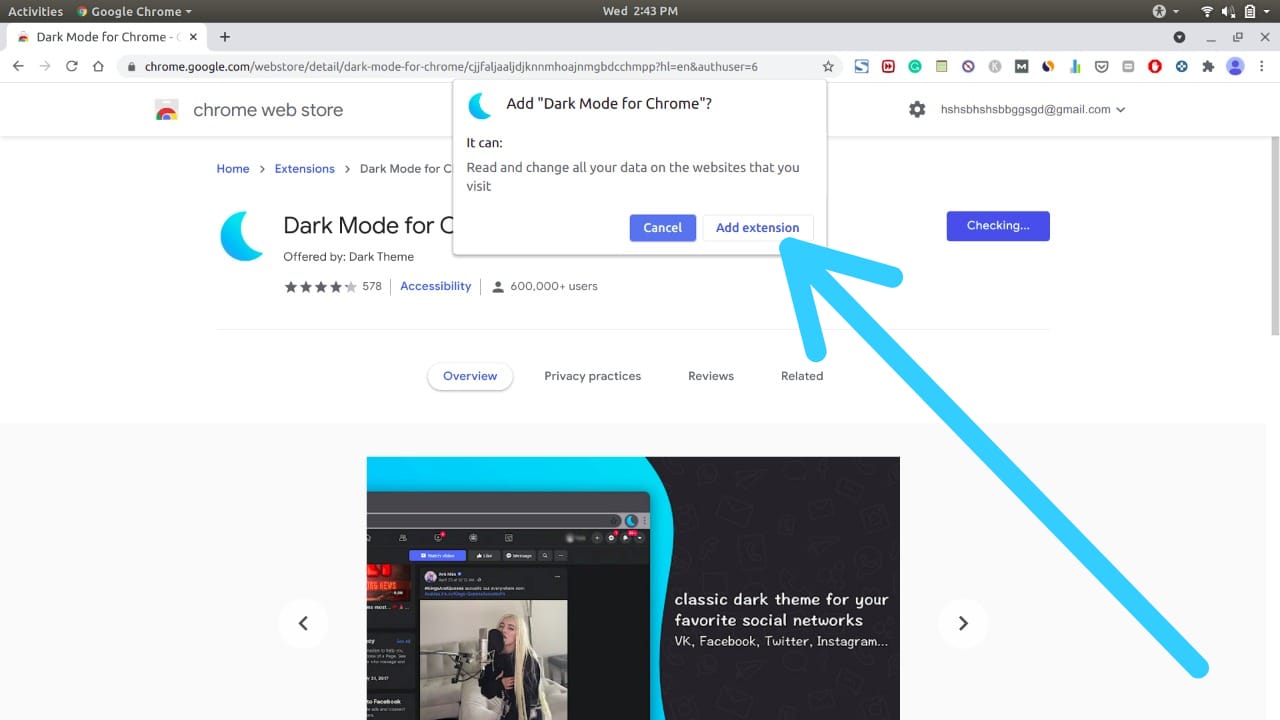The width and height of the screenshot is (1280, 720).
Task: Open the blue S extension icon
Action: pyautogui.click(x=861, y=66)
